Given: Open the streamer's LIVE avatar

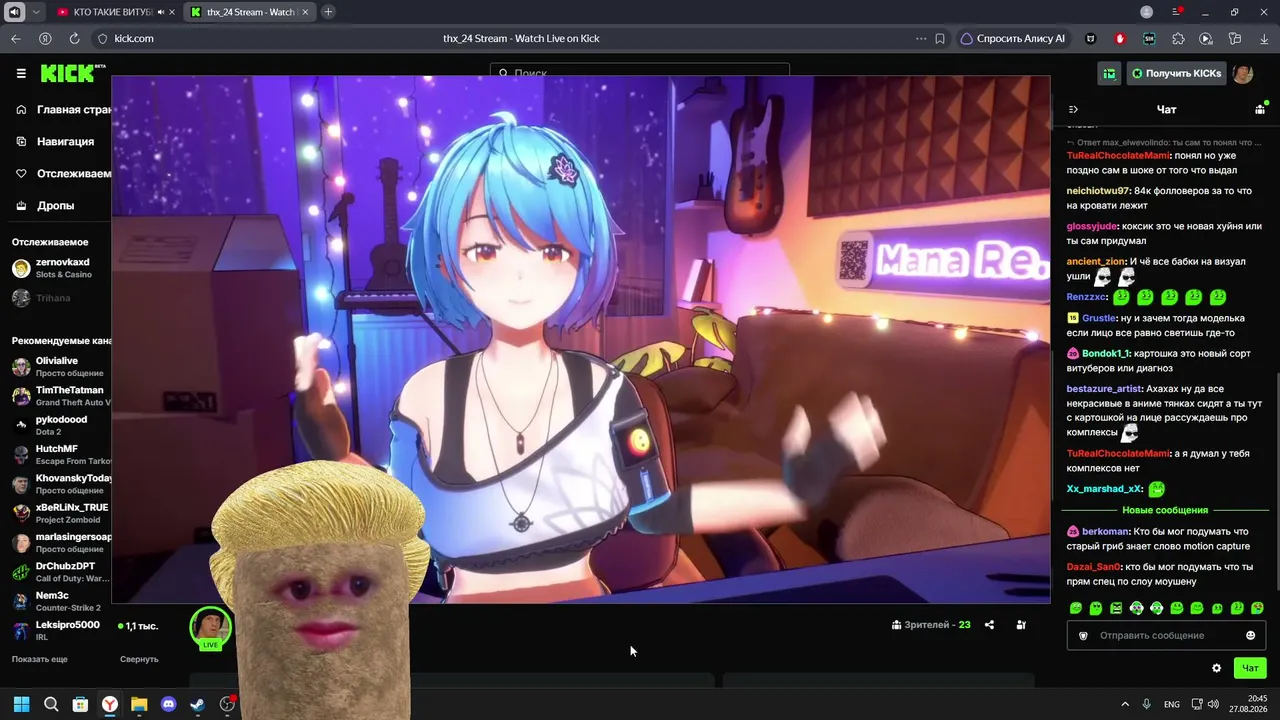Looking at the screenshot, I should point(210,628).
